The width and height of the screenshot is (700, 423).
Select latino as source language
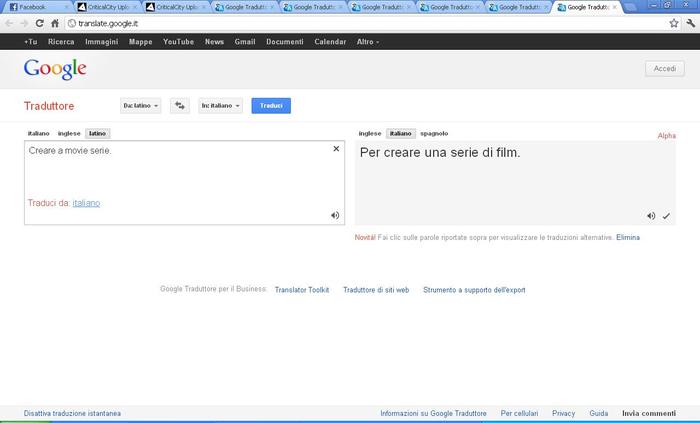97,133
